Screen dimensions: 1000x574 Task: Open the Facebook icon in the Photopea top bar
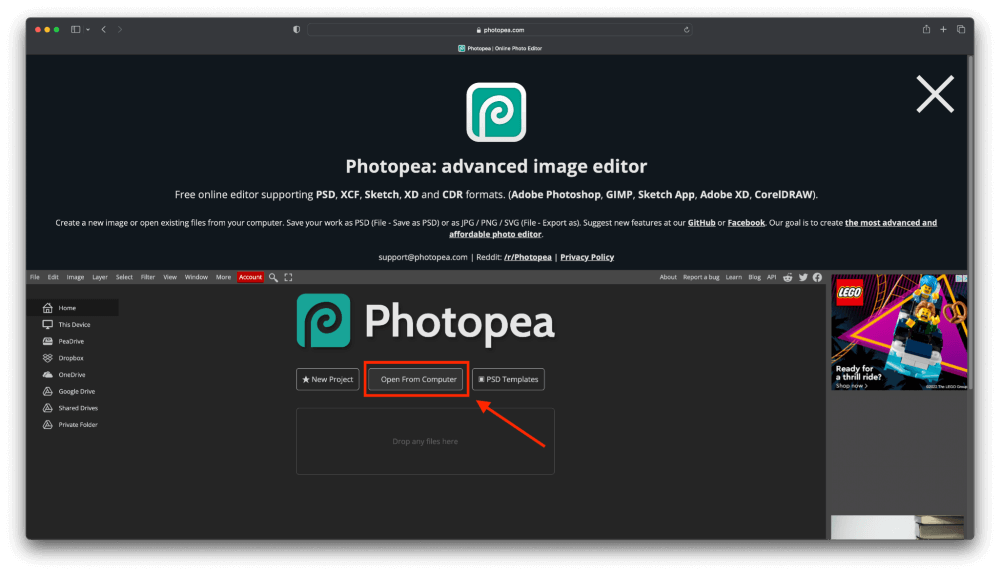(x=817, y=277)
